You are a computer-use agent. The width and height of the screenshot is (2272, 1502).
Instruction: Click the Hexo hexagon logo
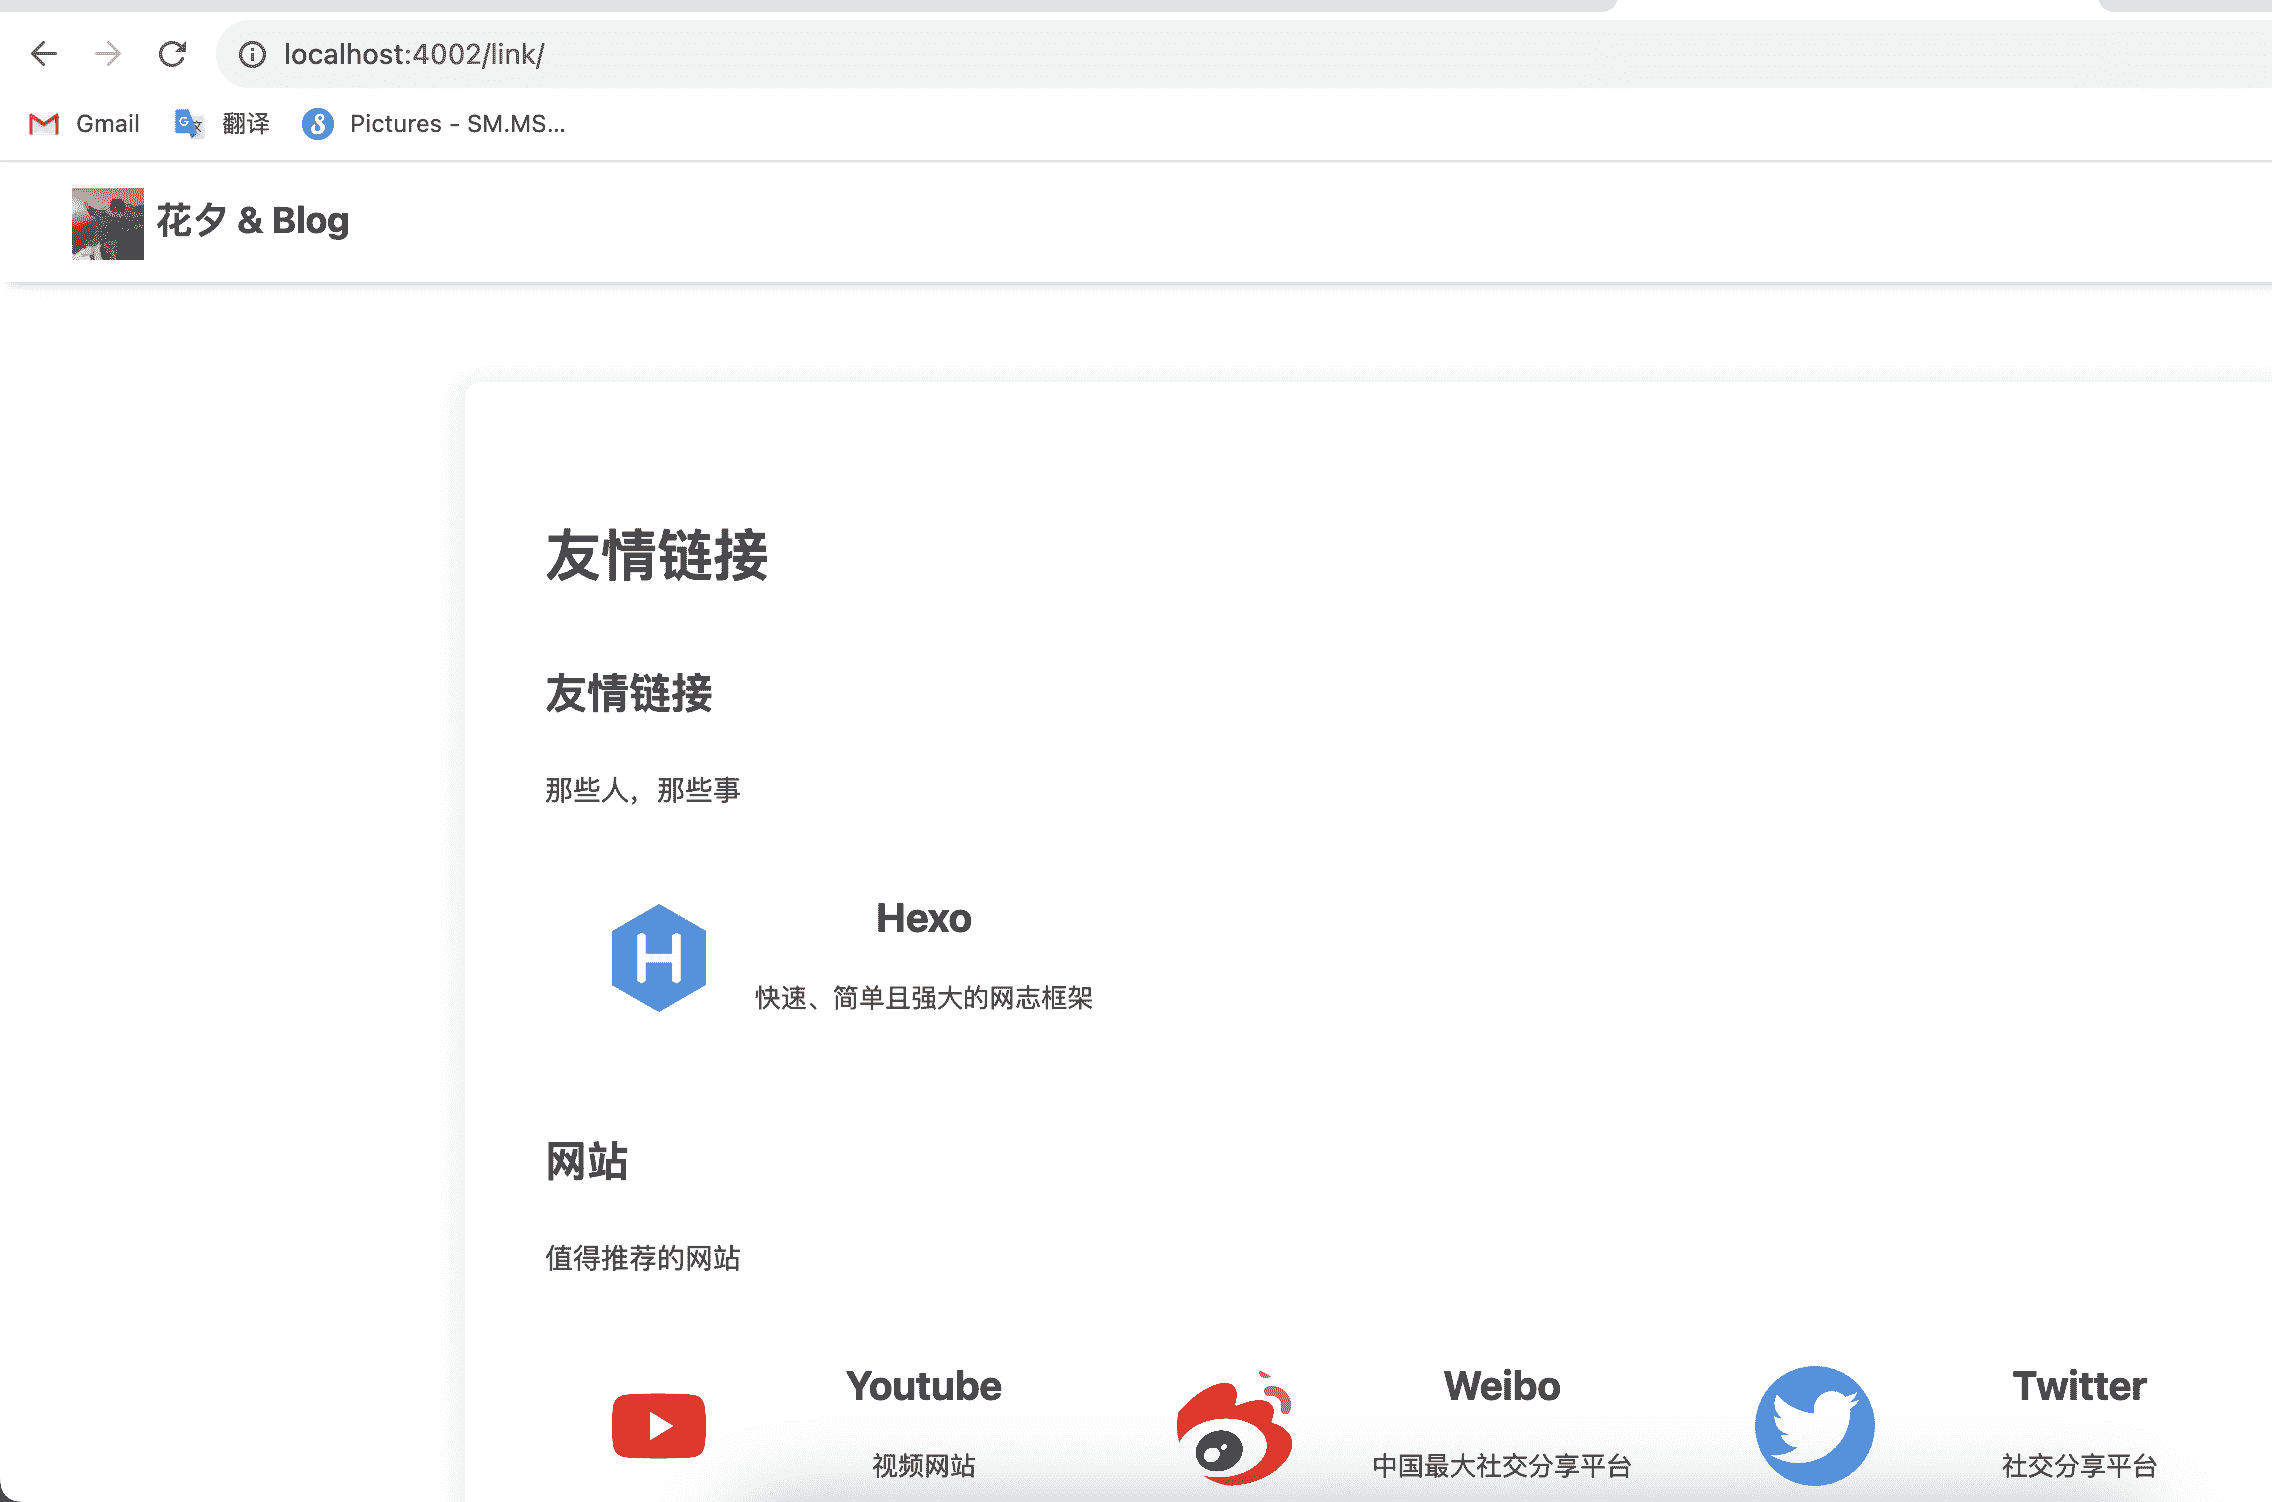coord(659,958)
